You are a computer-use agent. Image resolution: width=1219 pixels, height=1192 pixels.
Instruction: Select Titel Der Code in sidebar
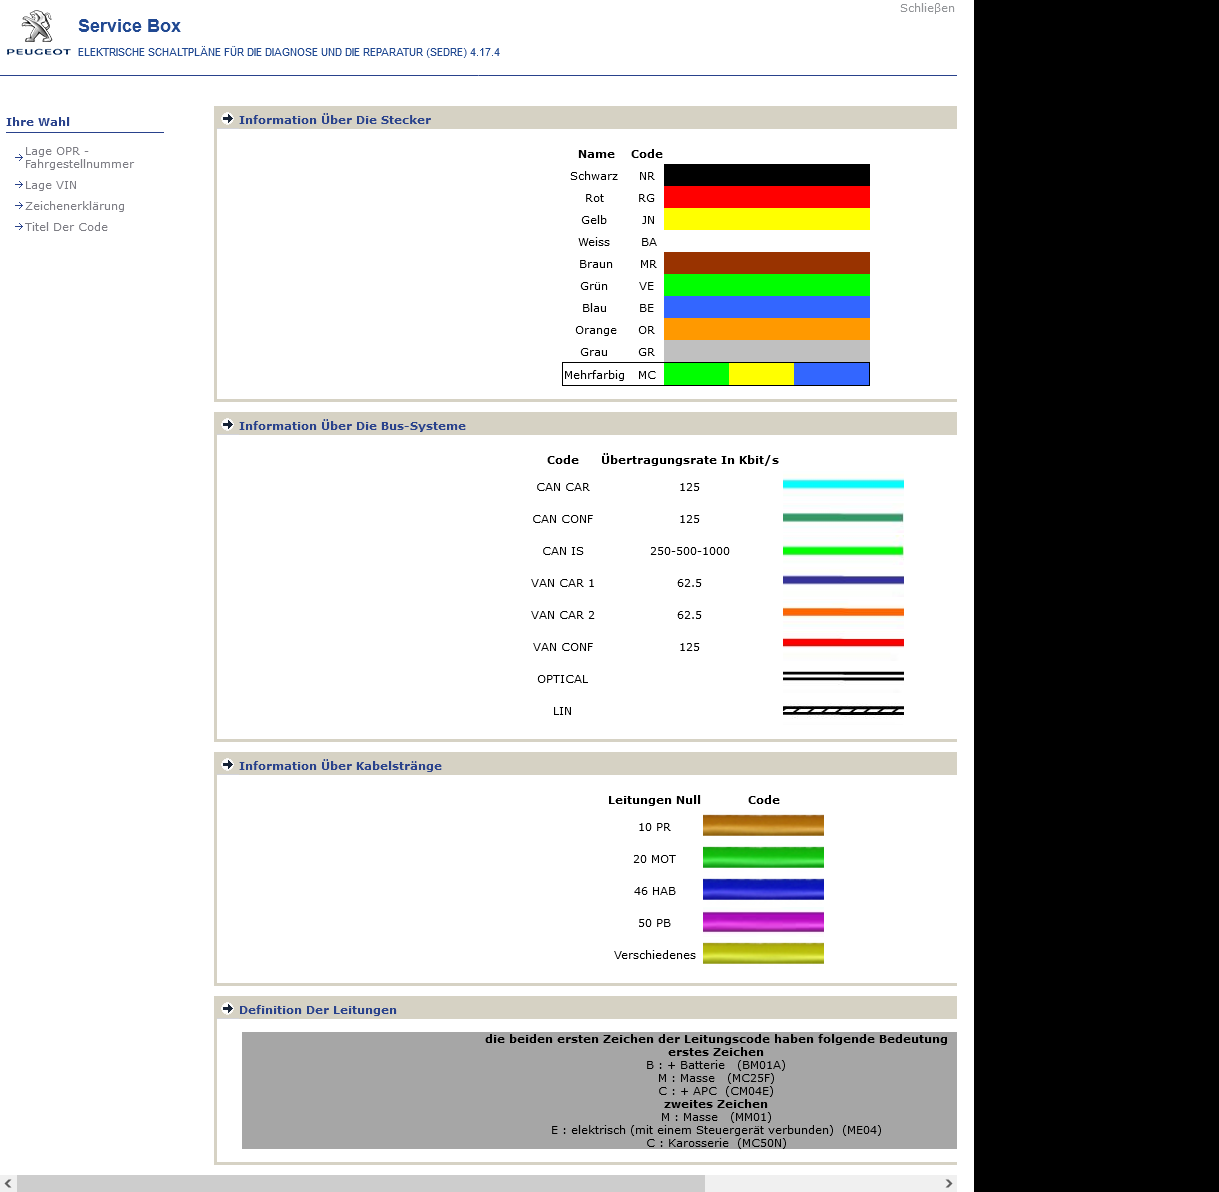pos(66,227)
